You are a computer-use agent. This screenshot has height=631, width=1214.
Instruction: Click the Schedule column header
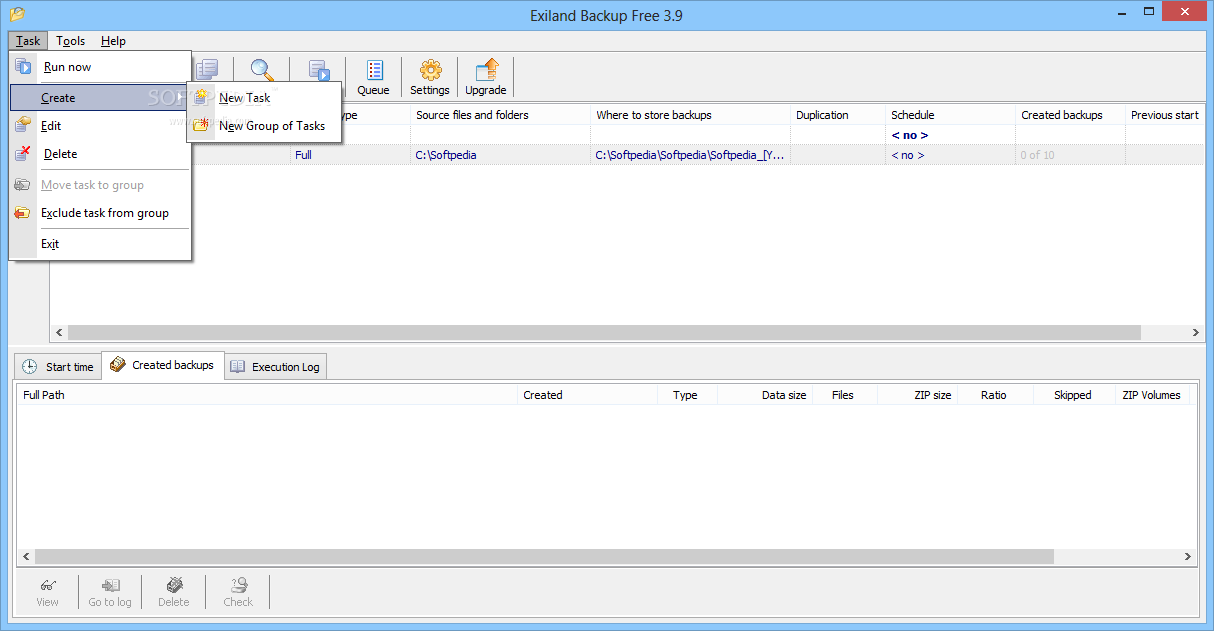coord(950,115)
